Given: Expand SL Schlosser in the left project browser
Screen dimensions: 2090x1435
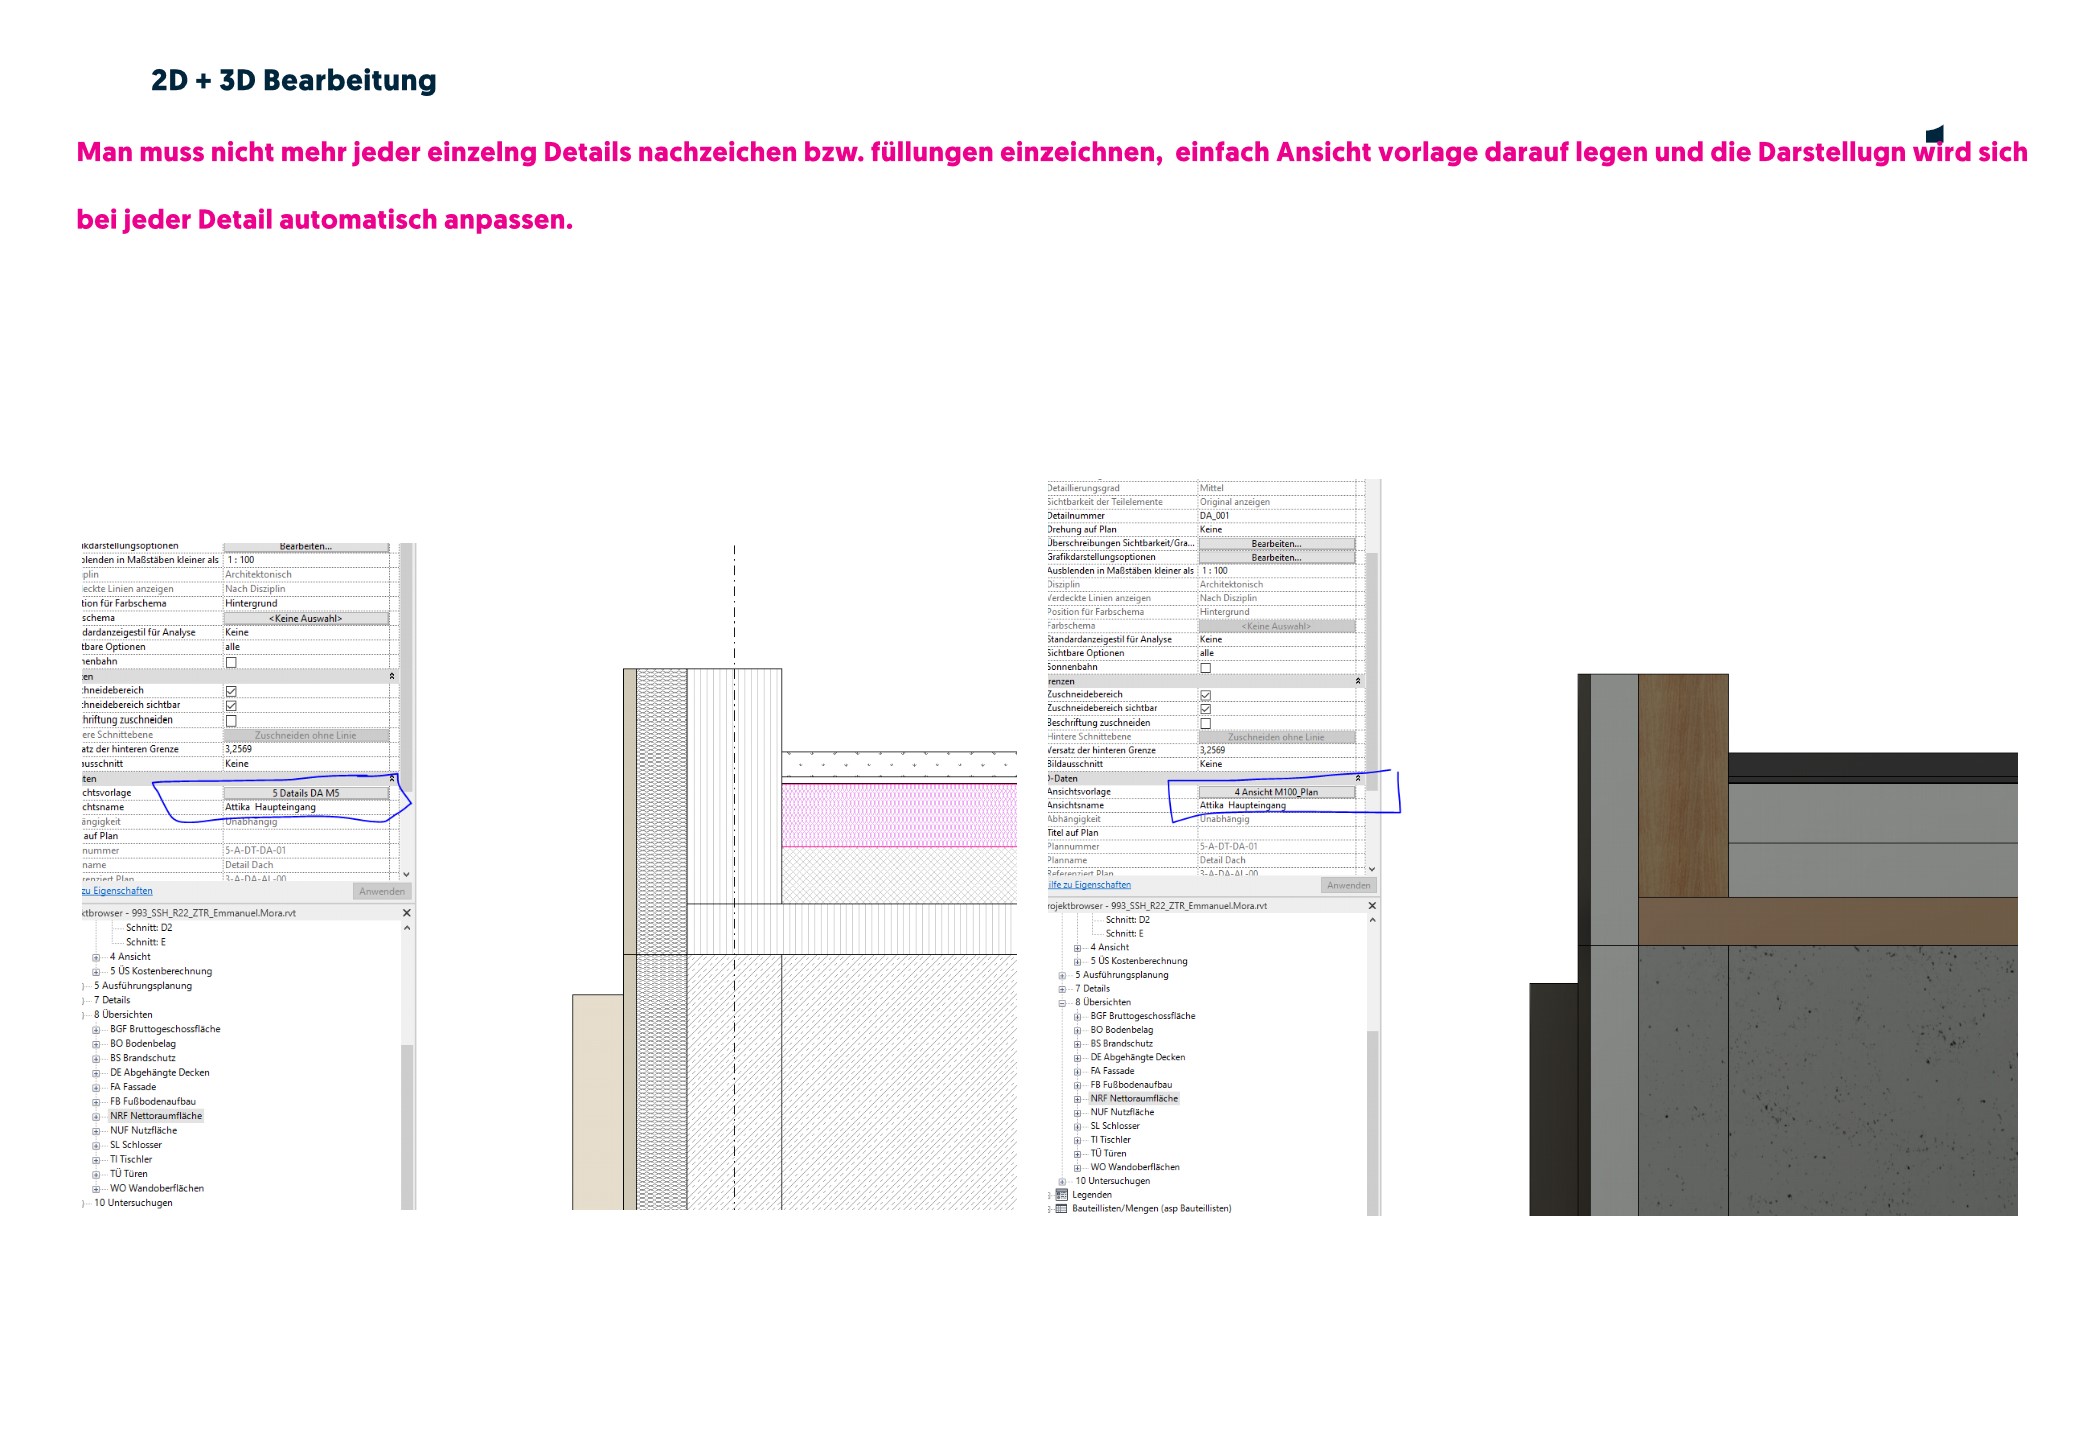Looking at the screenshot, I should 96,1146.
